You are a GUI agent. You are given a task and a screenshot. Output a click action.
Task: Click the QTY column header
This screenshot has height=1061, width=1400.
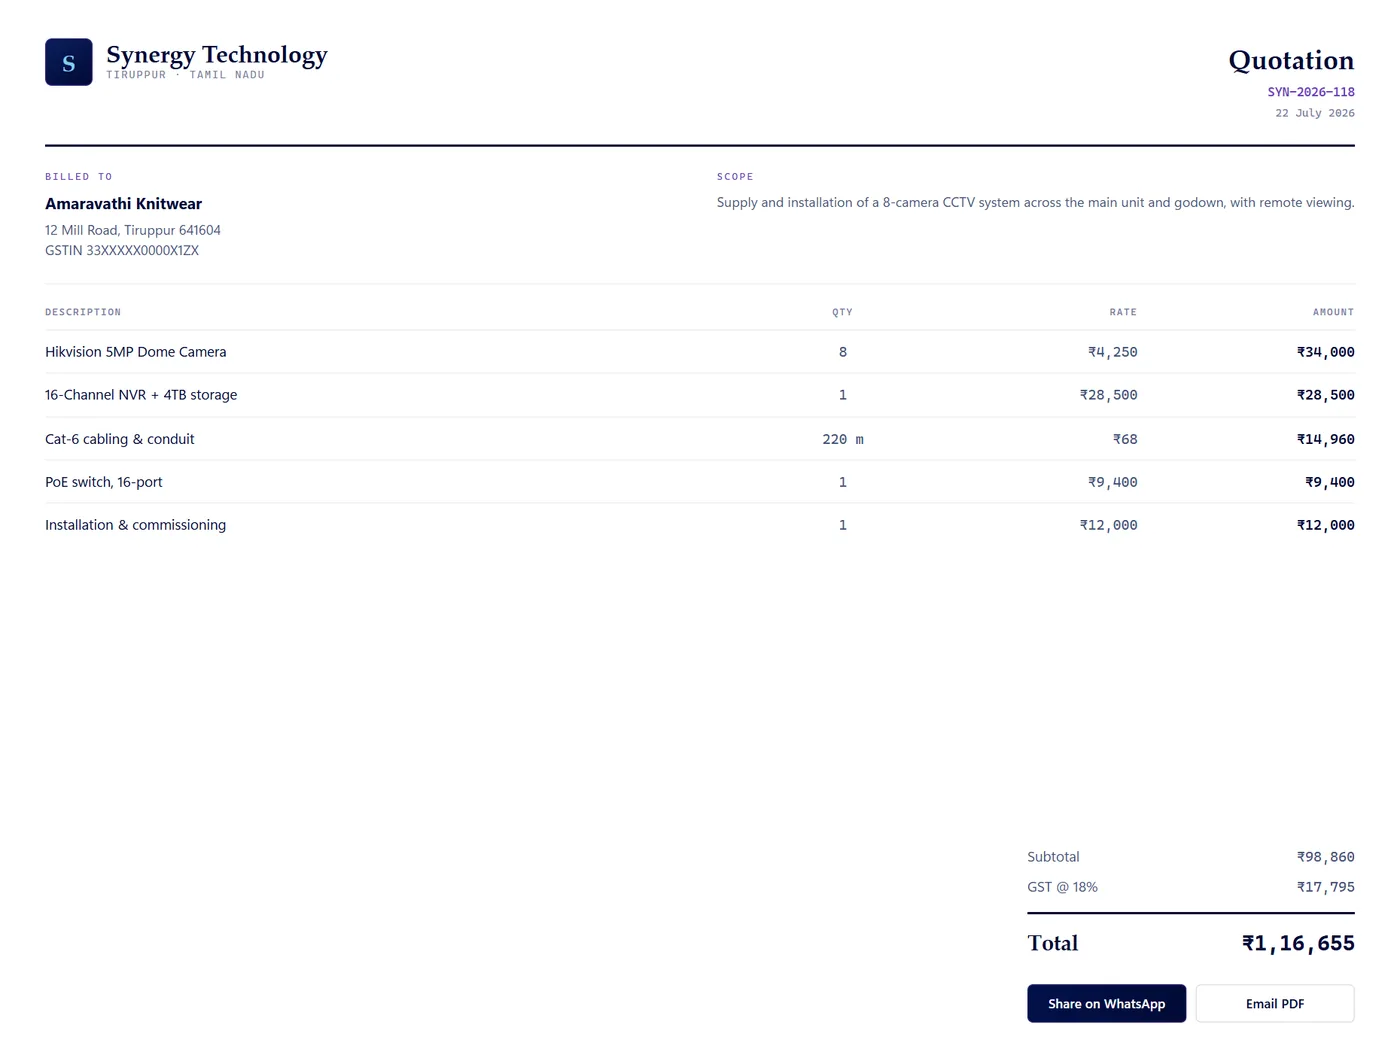pos(843,312)
